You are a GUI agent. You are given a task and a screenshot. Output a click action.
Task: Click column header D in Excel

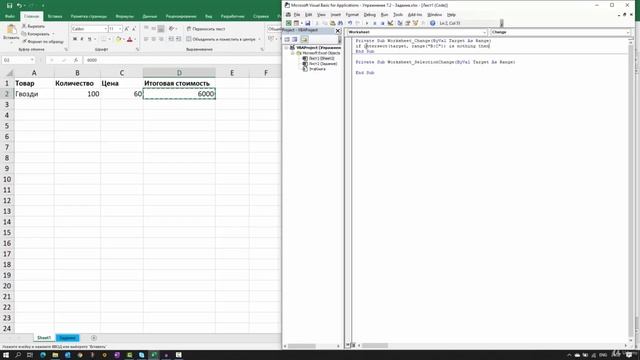coord(179,73)
